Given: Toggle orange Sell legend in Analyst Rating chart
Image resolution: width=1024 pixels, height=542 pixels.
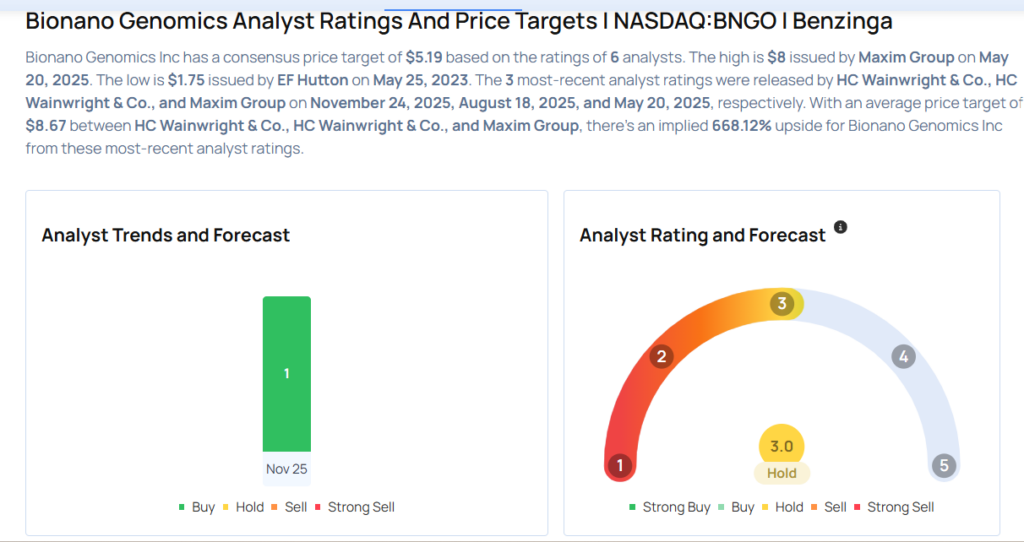Looking at the screenshot, I should click(828, 507).
